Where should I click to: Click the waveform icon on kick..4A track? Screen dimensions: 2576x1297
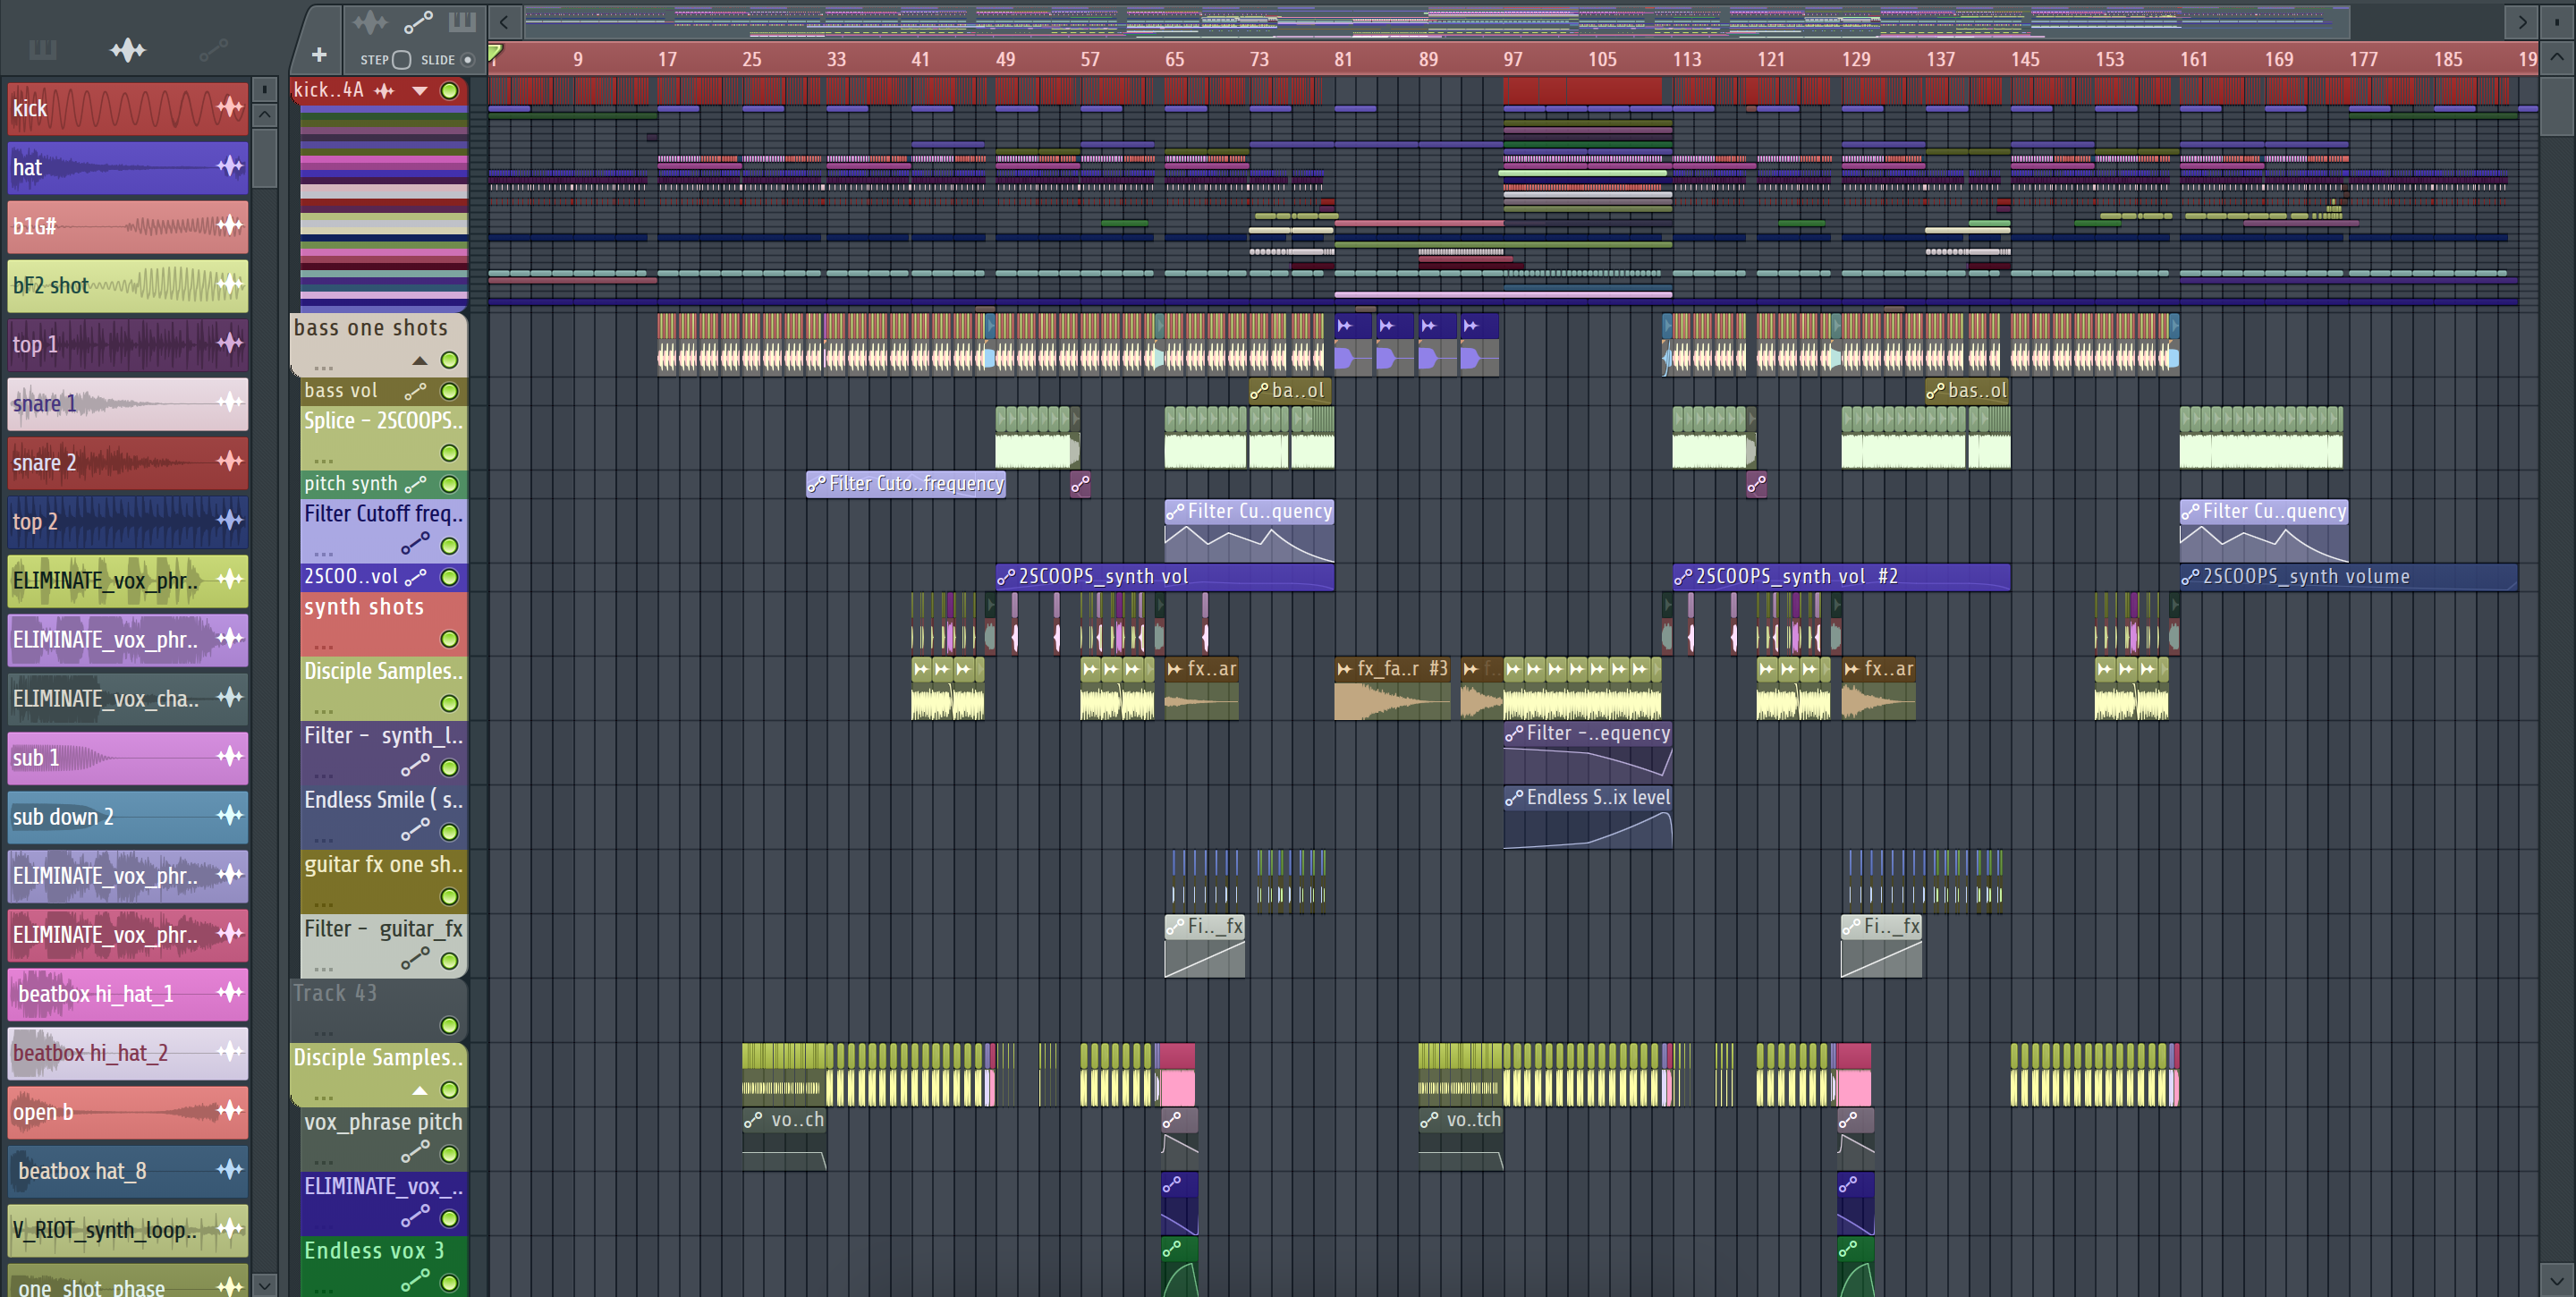(x=384, y=91)
